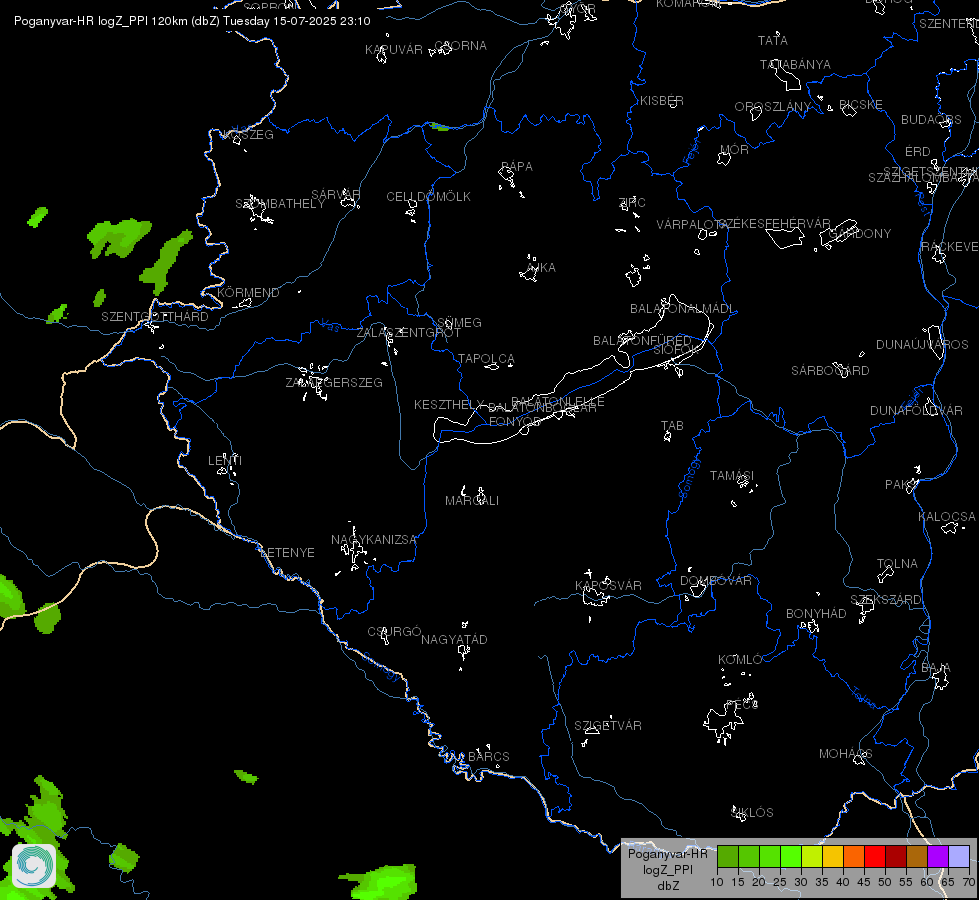This screenshot has height=900, width=979.
Task: Select the 35–40 dBZ yellow legend swatch
Action: 833,856
